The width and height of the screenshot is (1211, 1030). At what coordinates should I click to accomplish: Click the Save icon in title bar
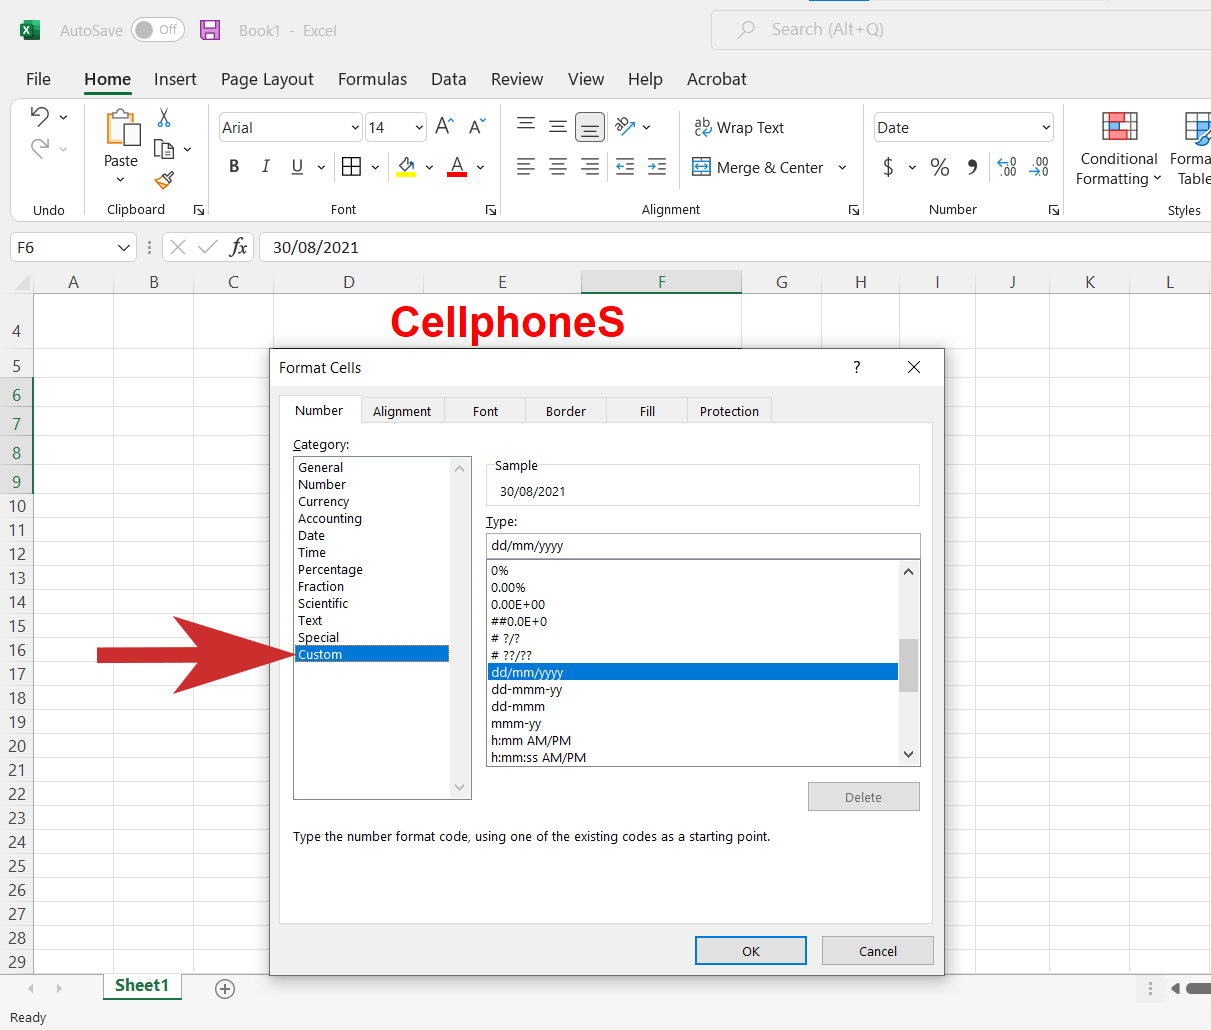210,30
